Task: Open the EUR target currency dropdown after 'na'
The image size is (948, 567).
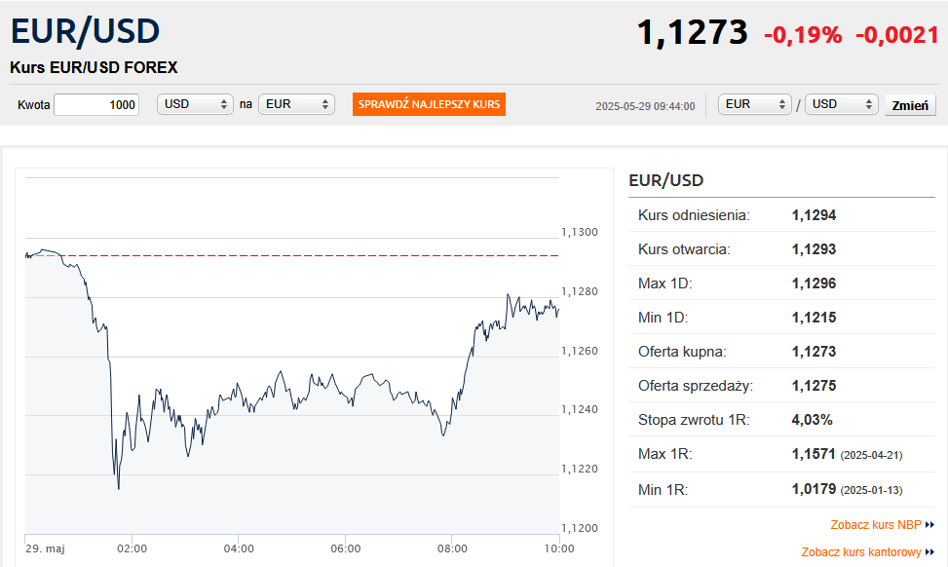Action: (x=296, y=105)
